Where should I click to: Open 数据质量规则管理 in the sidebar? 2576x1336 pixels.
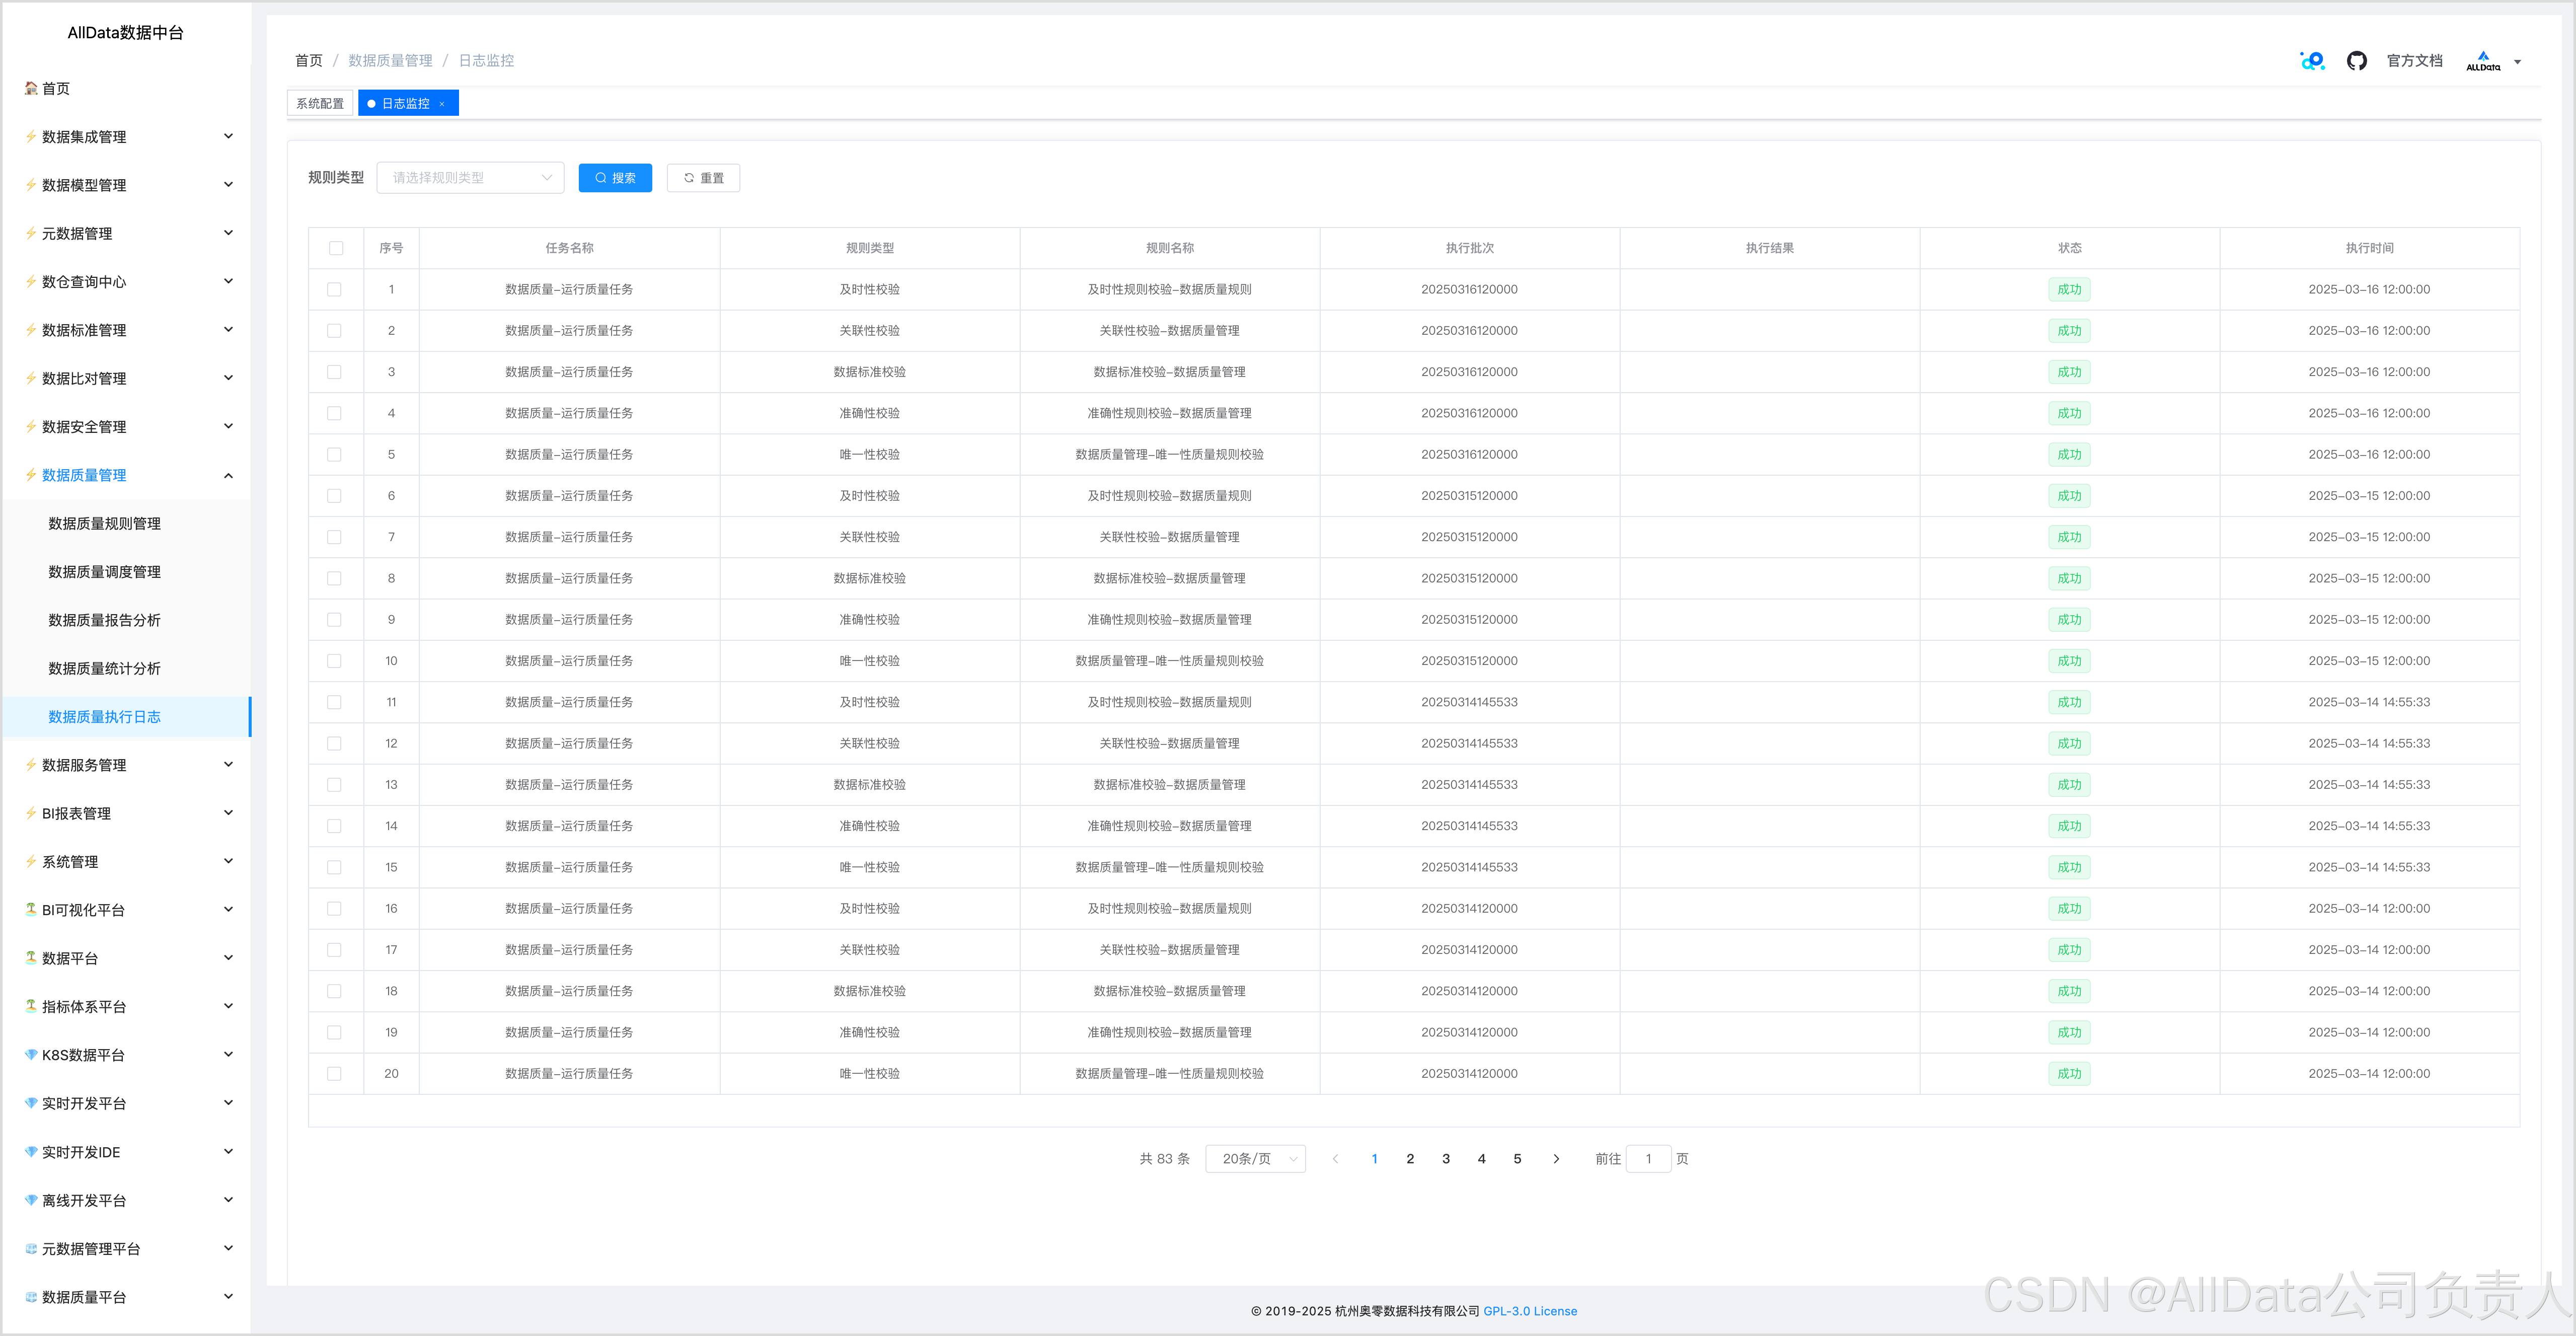click(104, 524)
